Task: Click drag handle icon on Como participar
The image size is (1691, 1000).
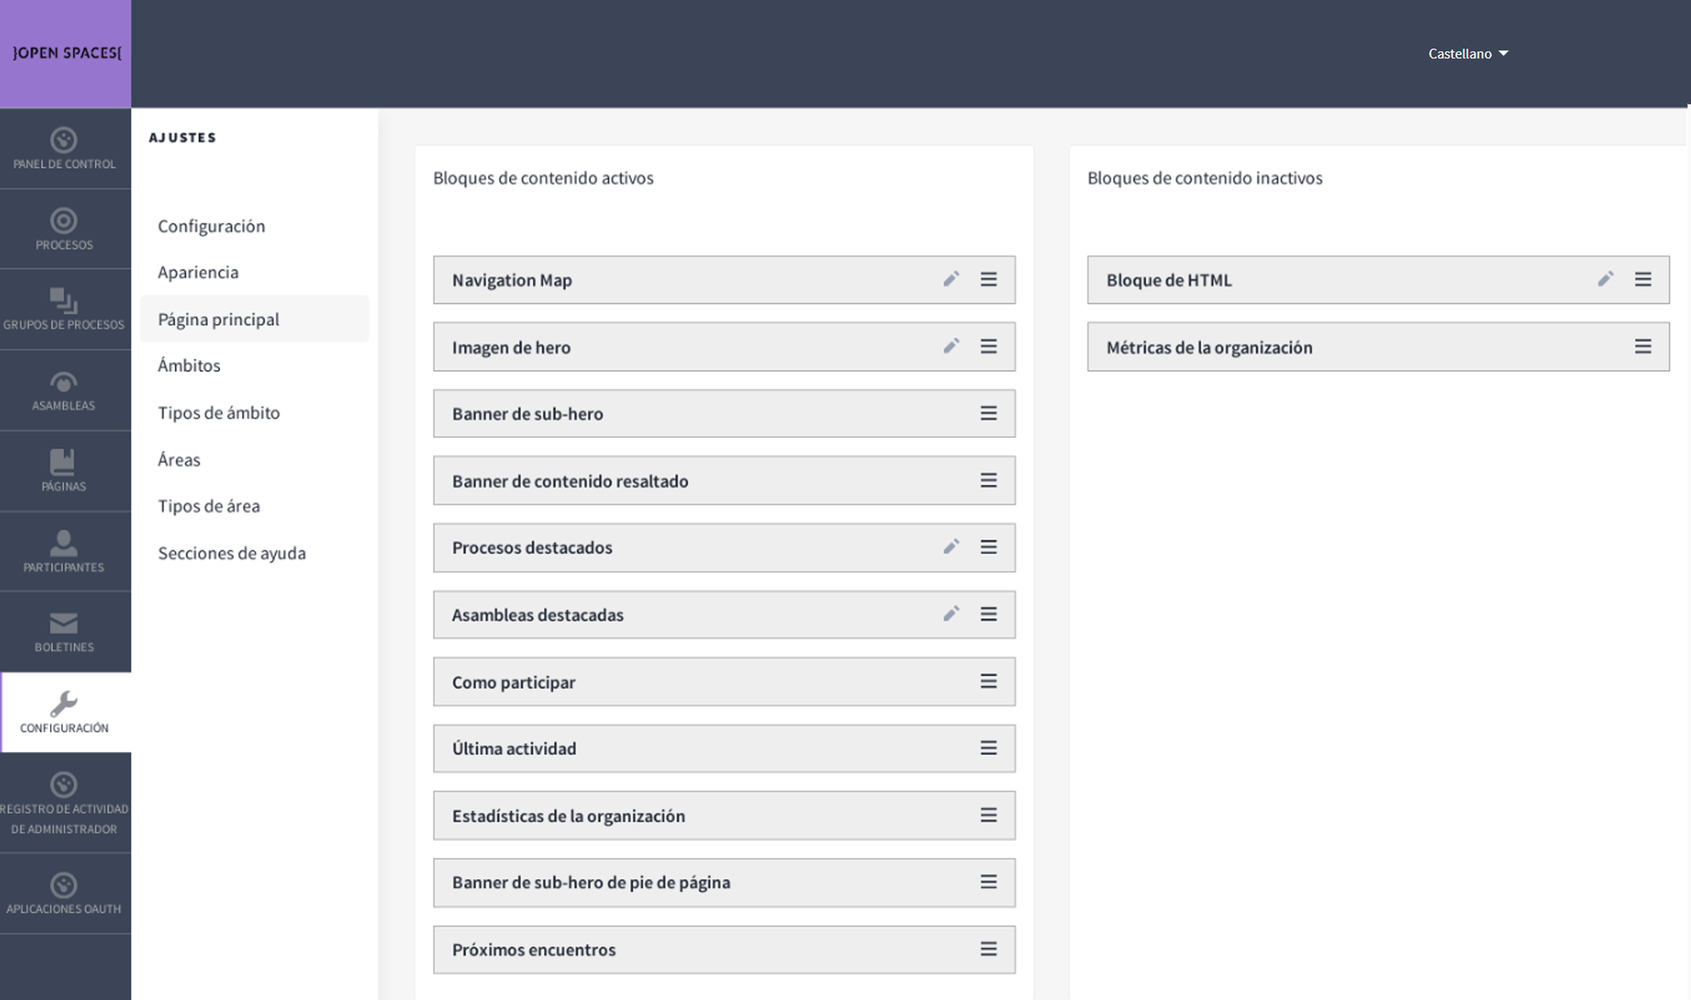Action: [988, 681]
